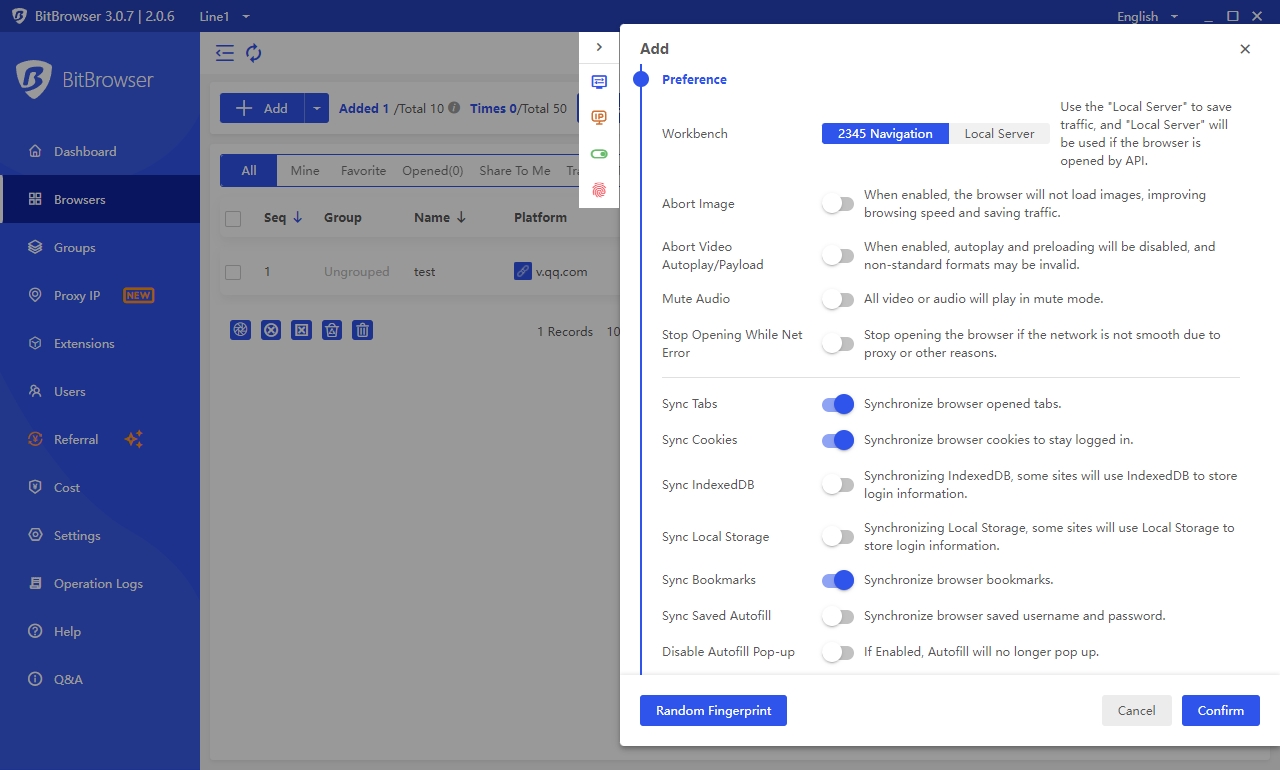Click the BitBrowser shield logo in sidebar

pyautogui.click(x=33, y=80)
